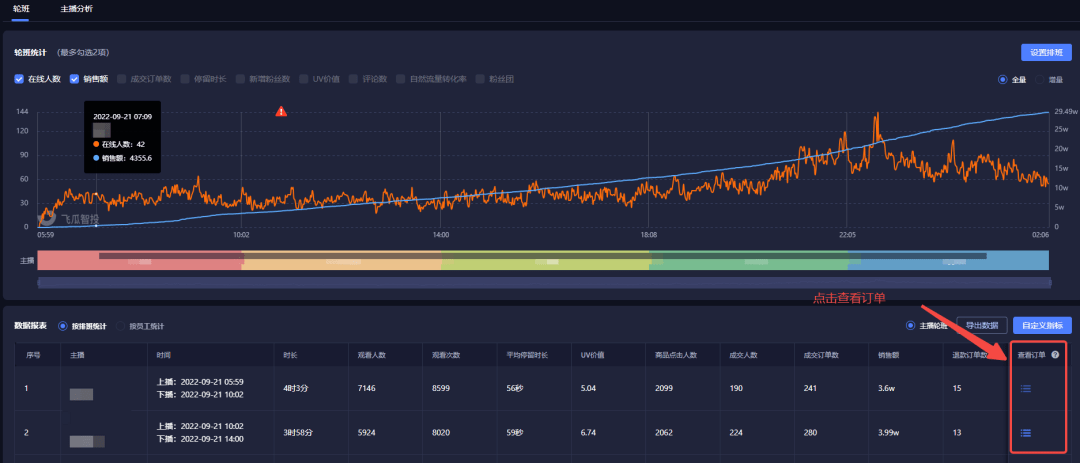
Task: Click the 平均停留时长 column header
Action: [527, 356]
